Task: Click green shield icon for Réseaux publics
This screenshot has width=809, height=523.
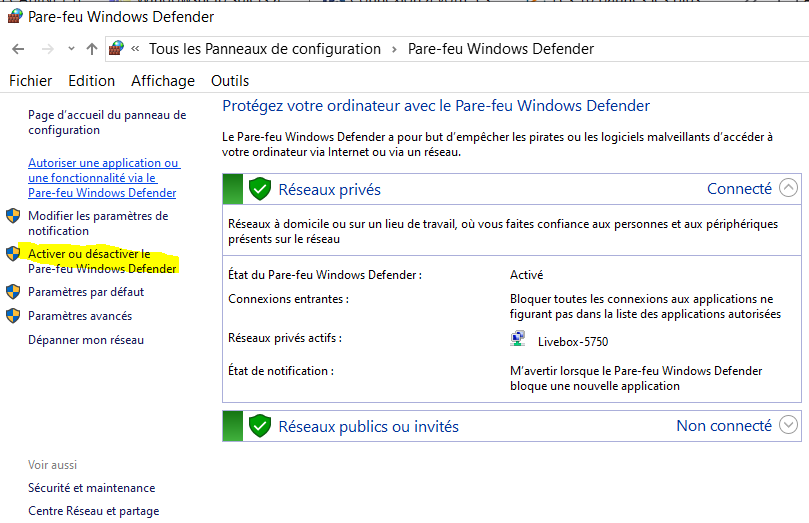Action: click(260, 426)
